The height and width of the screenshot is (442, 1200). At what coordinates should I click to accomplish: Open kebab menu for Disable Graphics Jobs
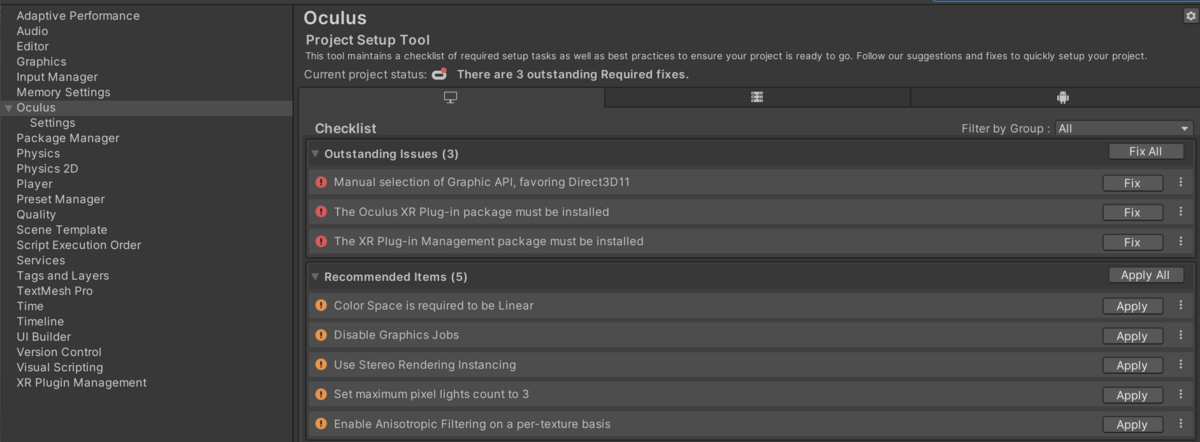pos(1181,335)
